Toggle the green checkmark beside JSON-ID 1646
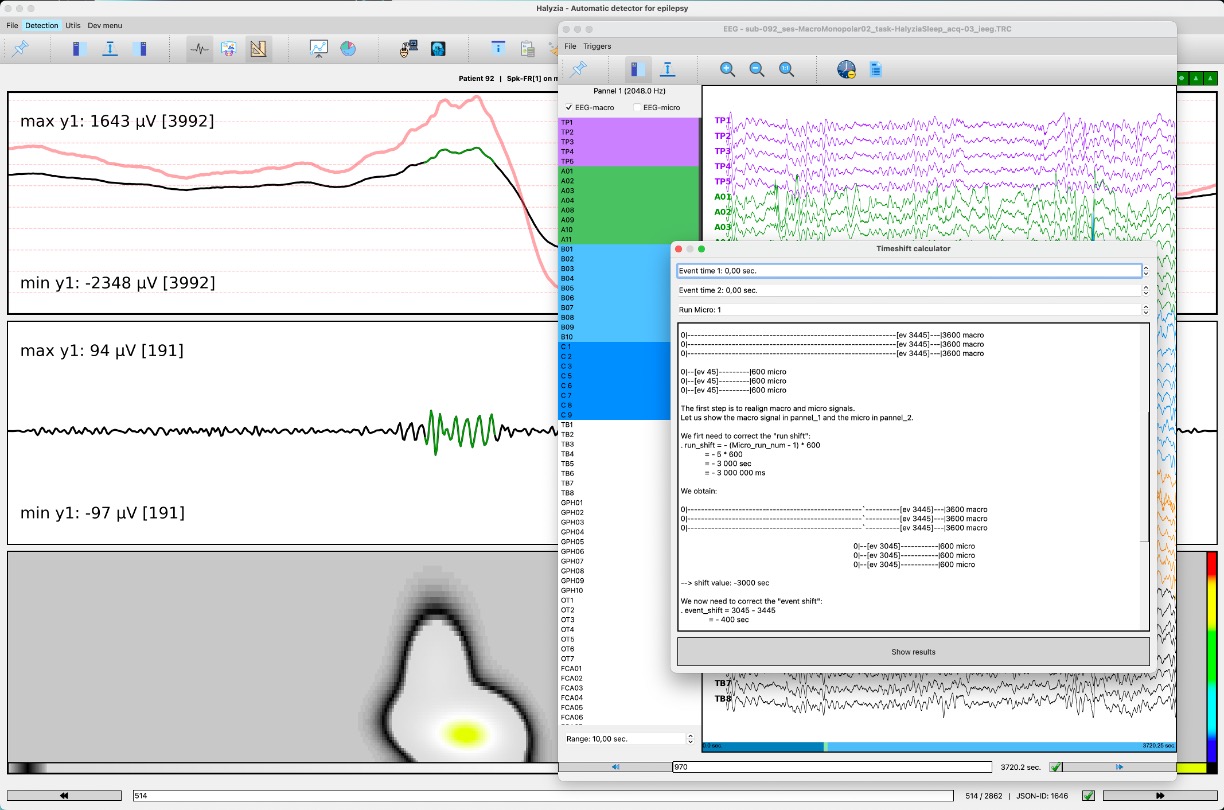Screen dimensions: 1224x810 (1088, 796)
